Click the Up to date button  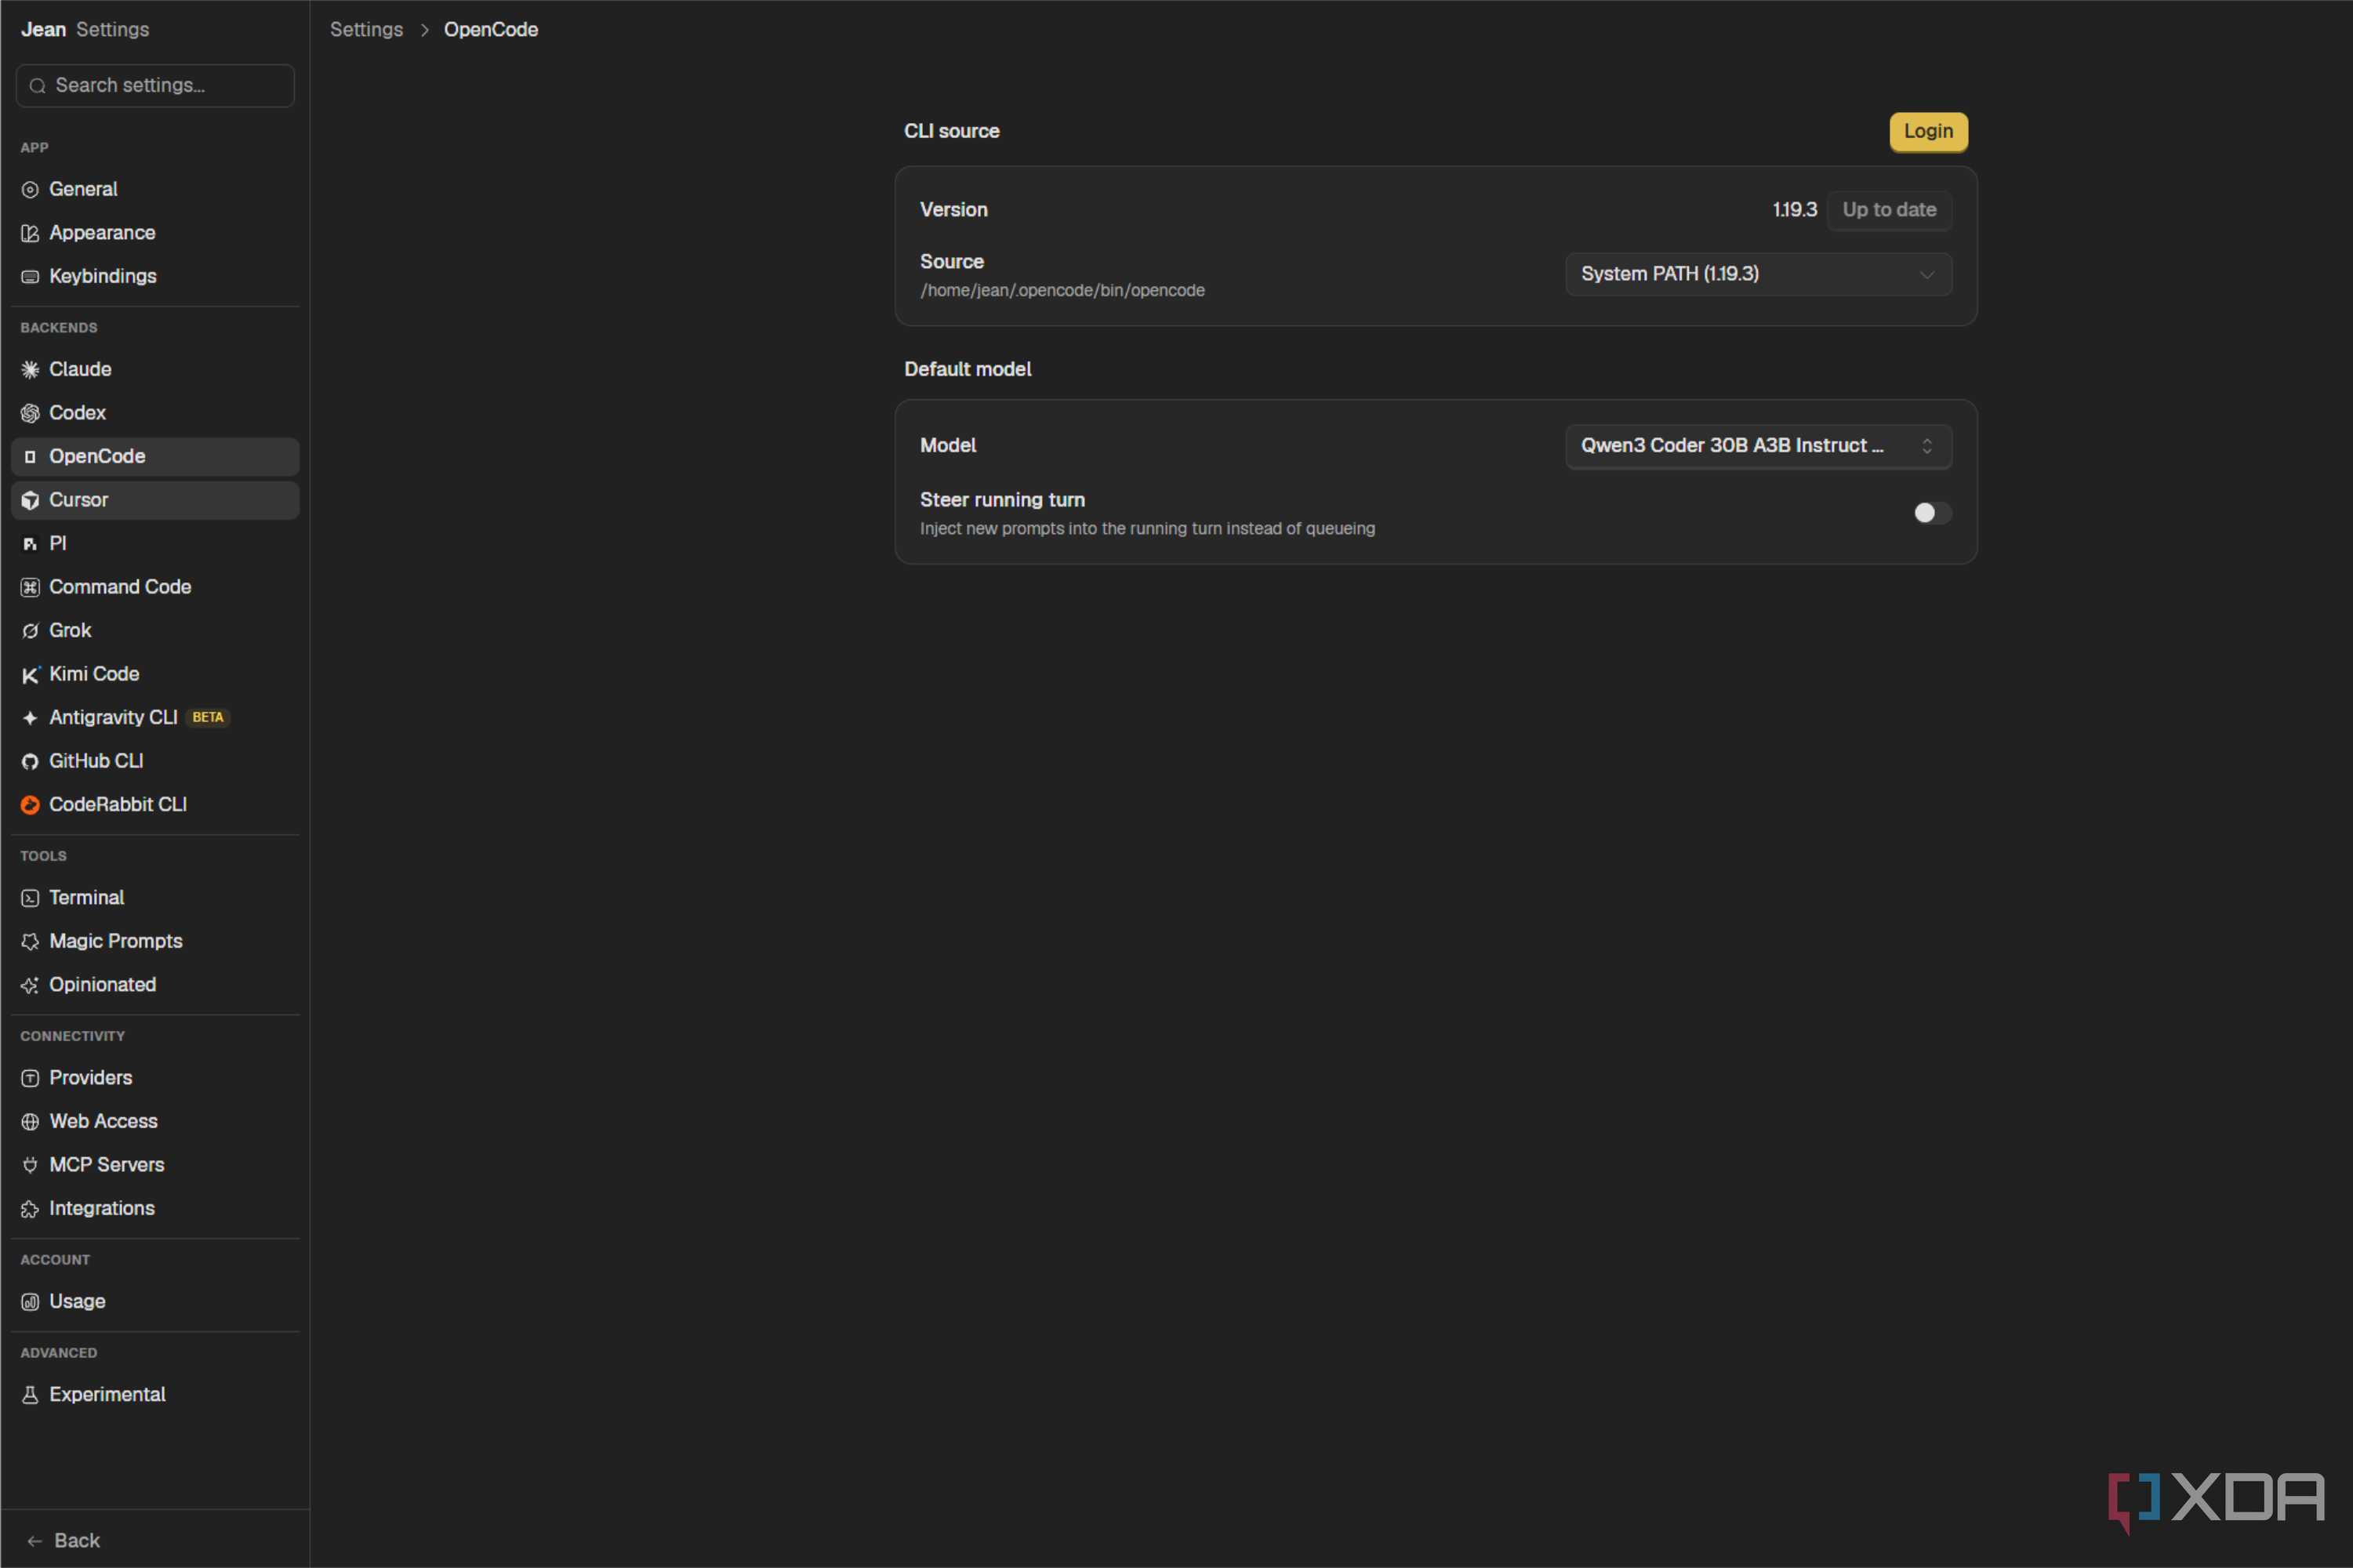pyautogui.click(x=1889, y=210)
